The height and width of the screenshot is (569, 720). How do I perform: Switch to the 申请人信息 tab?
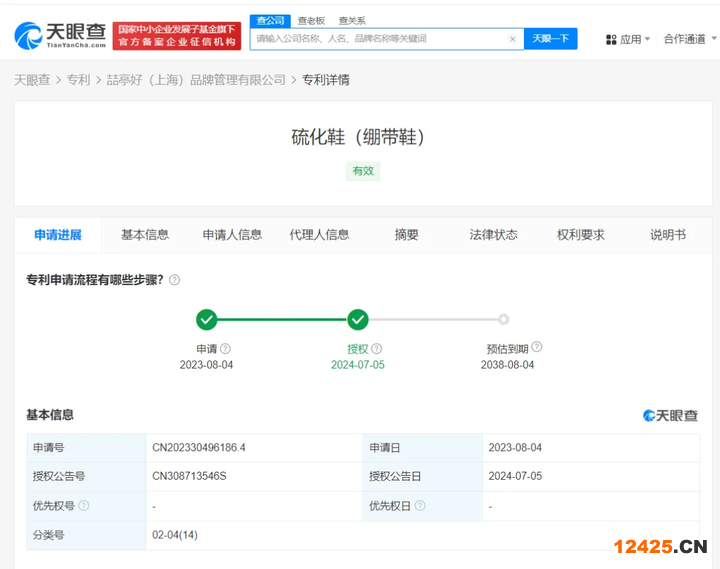click(x=232, y=235)
